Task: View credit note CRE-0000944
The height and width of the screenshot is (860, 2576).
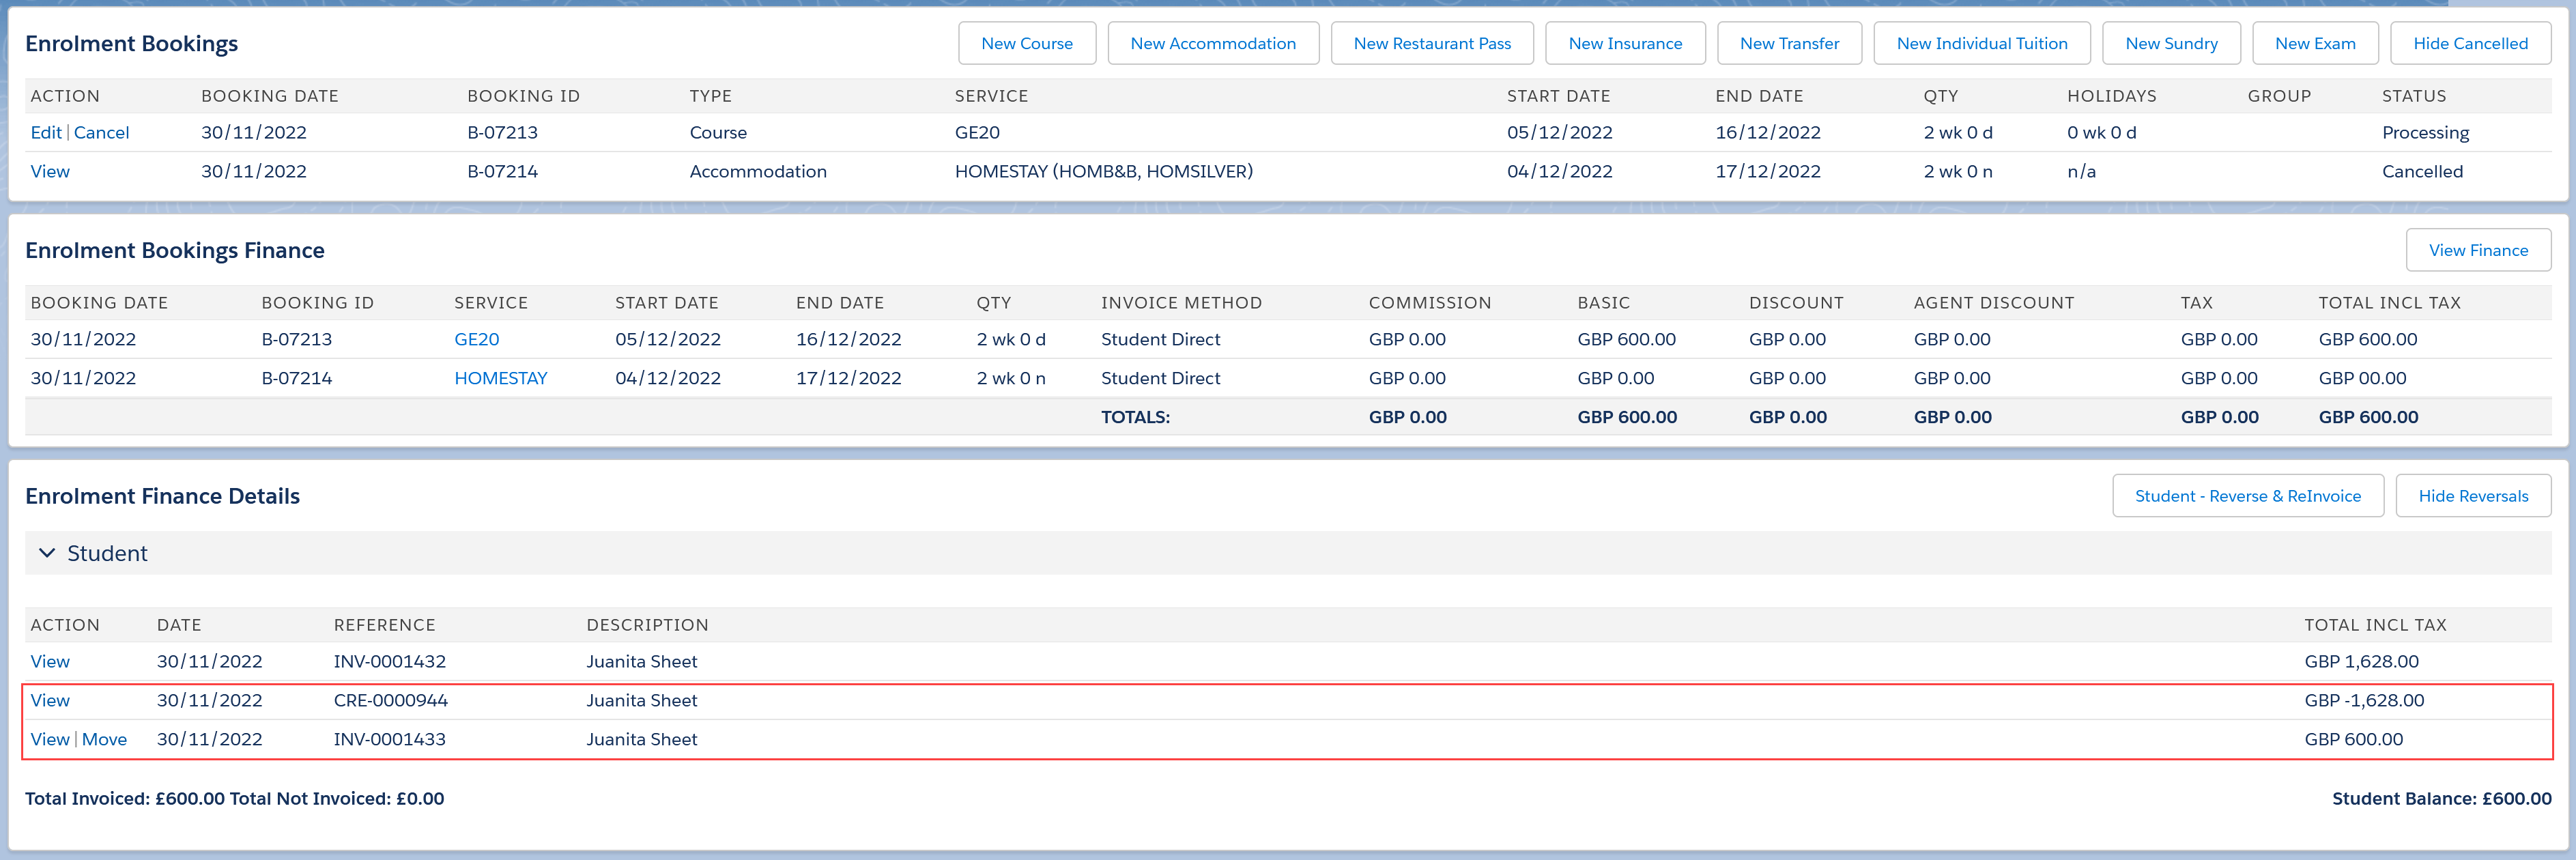Action: [x=50, y=700]
